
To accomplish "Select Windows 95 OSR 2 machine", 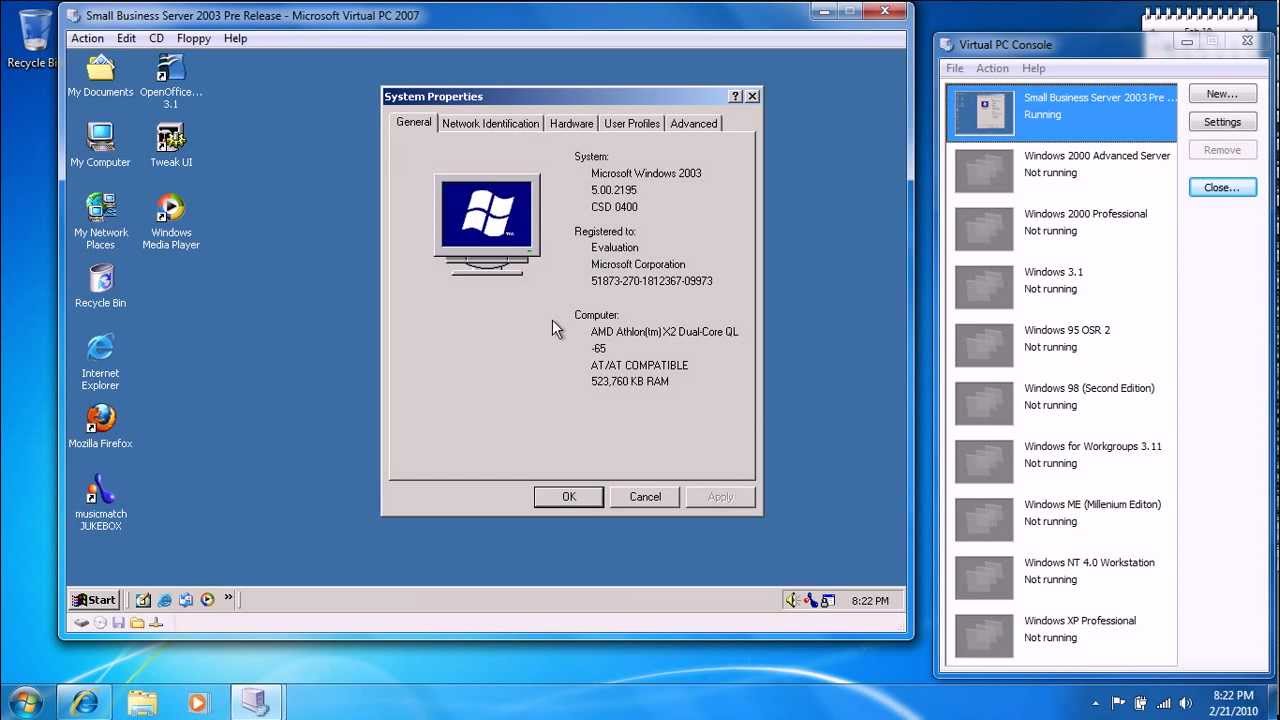I will click(1061, 344).
